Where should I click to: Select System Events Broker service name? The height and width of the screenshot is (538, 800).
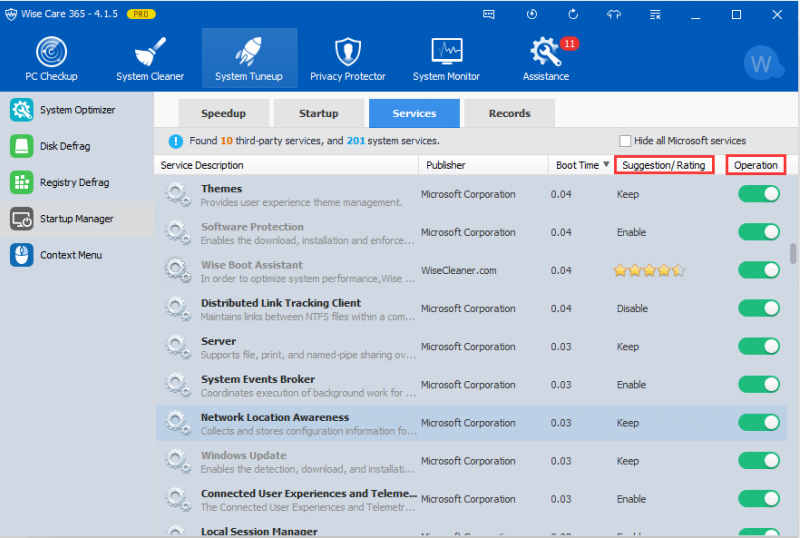[258, 379]
